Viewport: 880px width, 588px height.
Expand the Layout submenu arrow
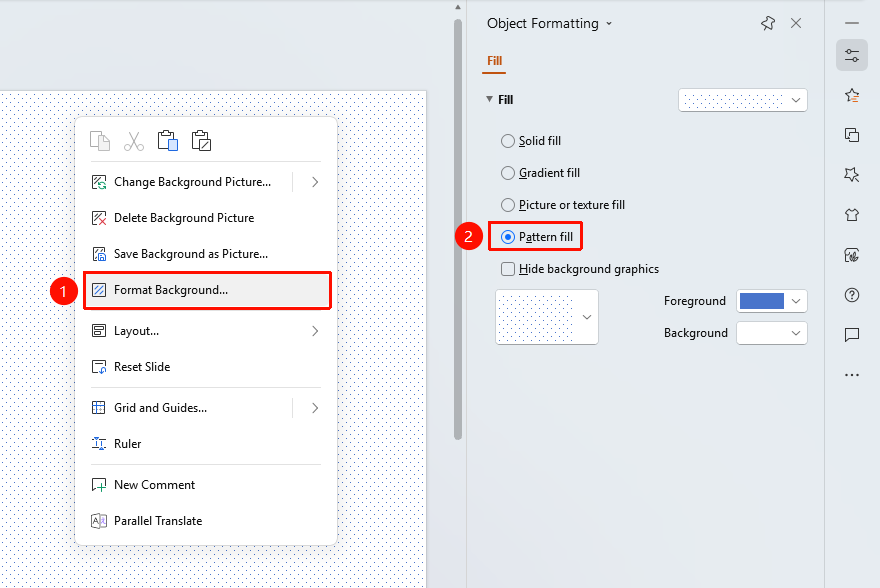pyautogui.click(x=315, y=331)
